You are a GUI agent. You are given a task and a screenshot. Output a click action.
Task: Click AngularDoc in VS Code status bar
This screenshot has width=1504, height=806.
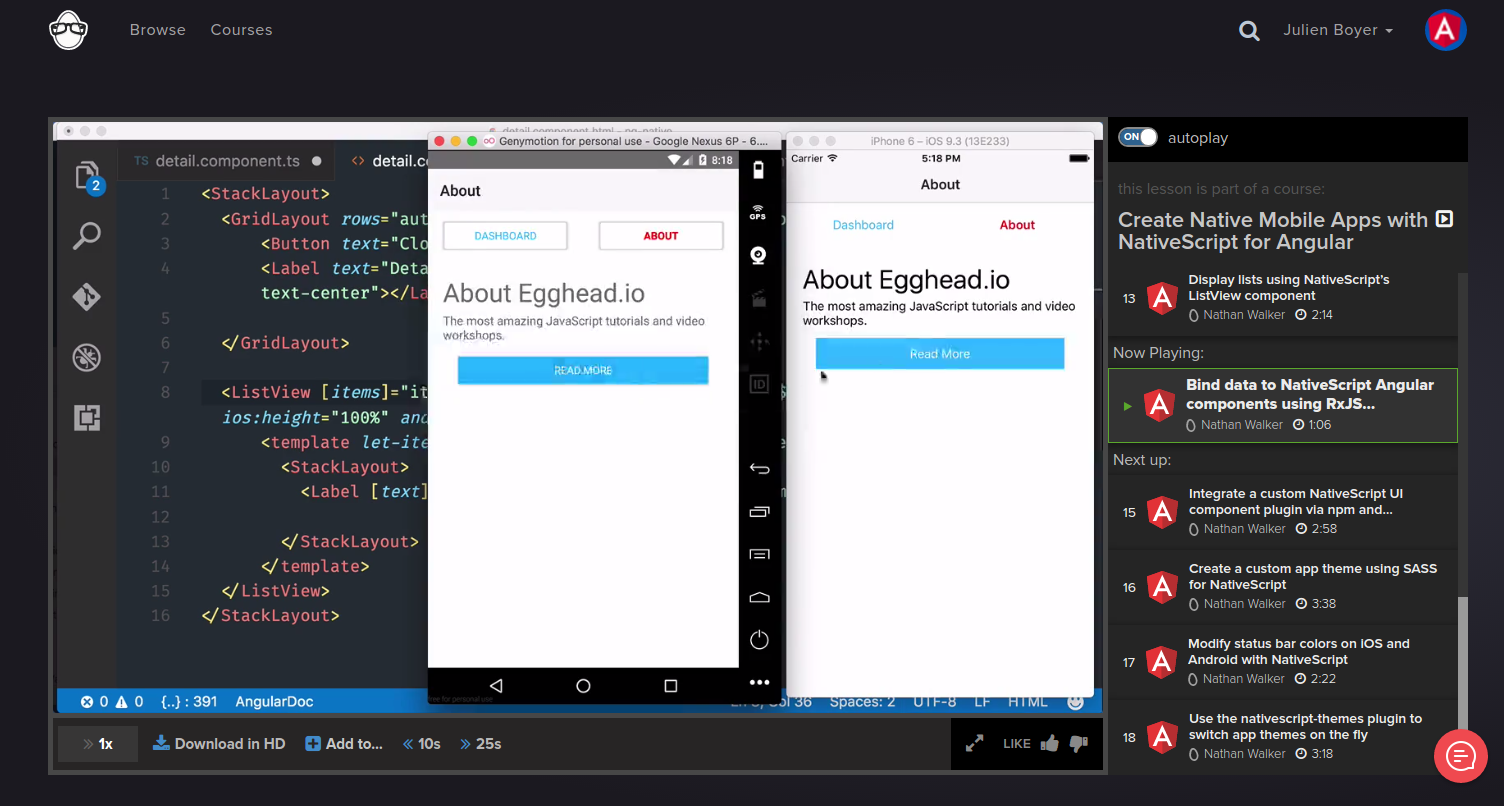(x=274, y=702)
